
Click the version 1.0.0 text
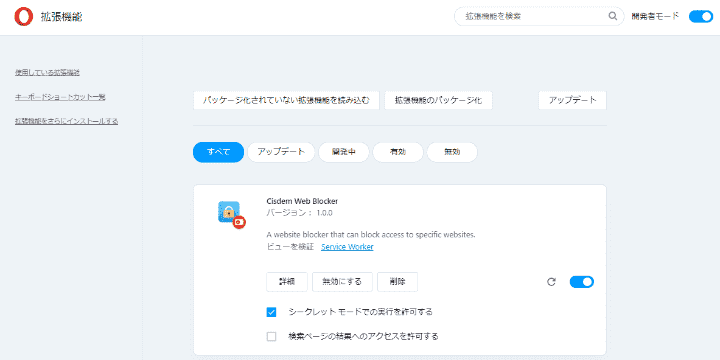(x=299, y=213)
